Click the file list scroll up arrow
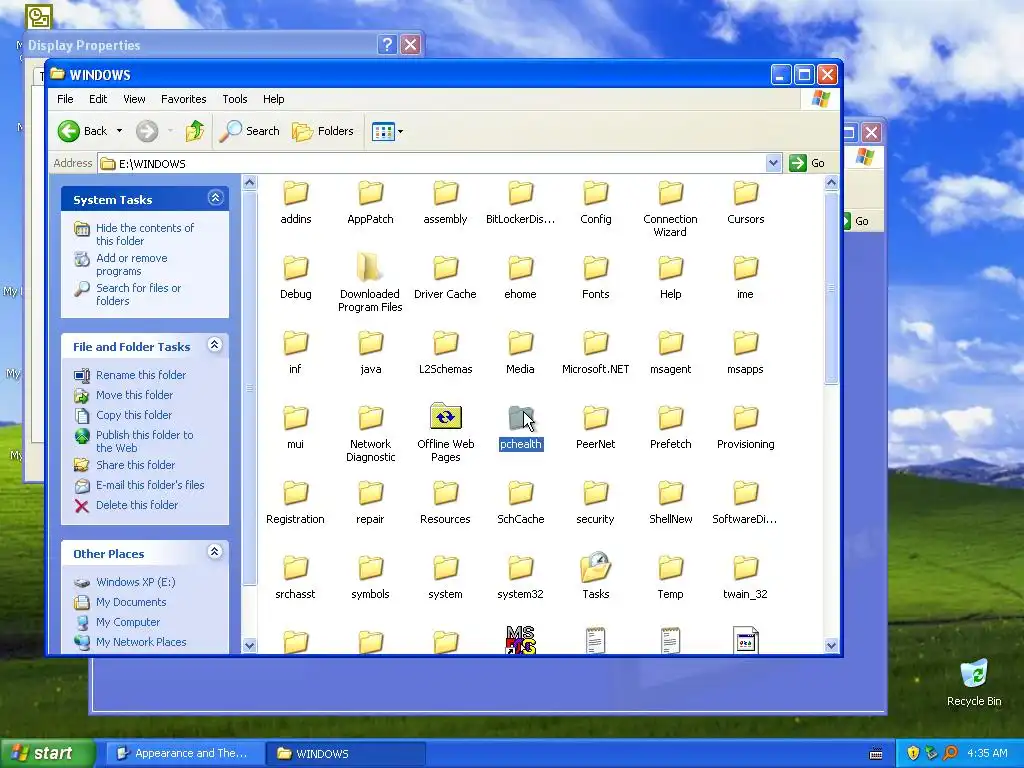Viewport: 1024px width, 768px height. [x=831, y=183]
